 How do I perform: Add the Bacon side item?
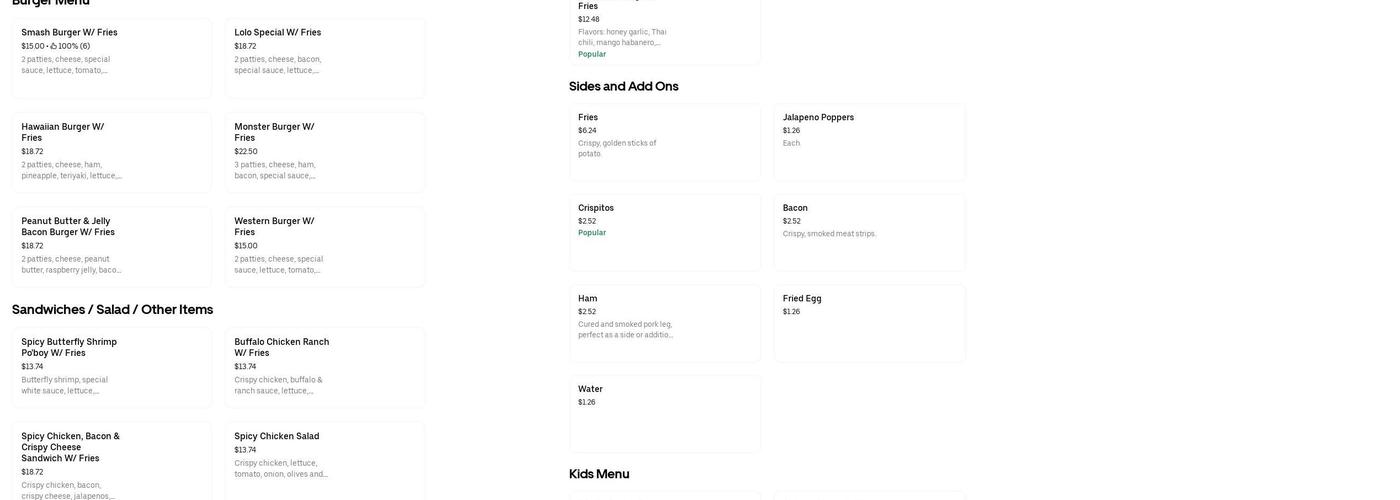(869, 232)
